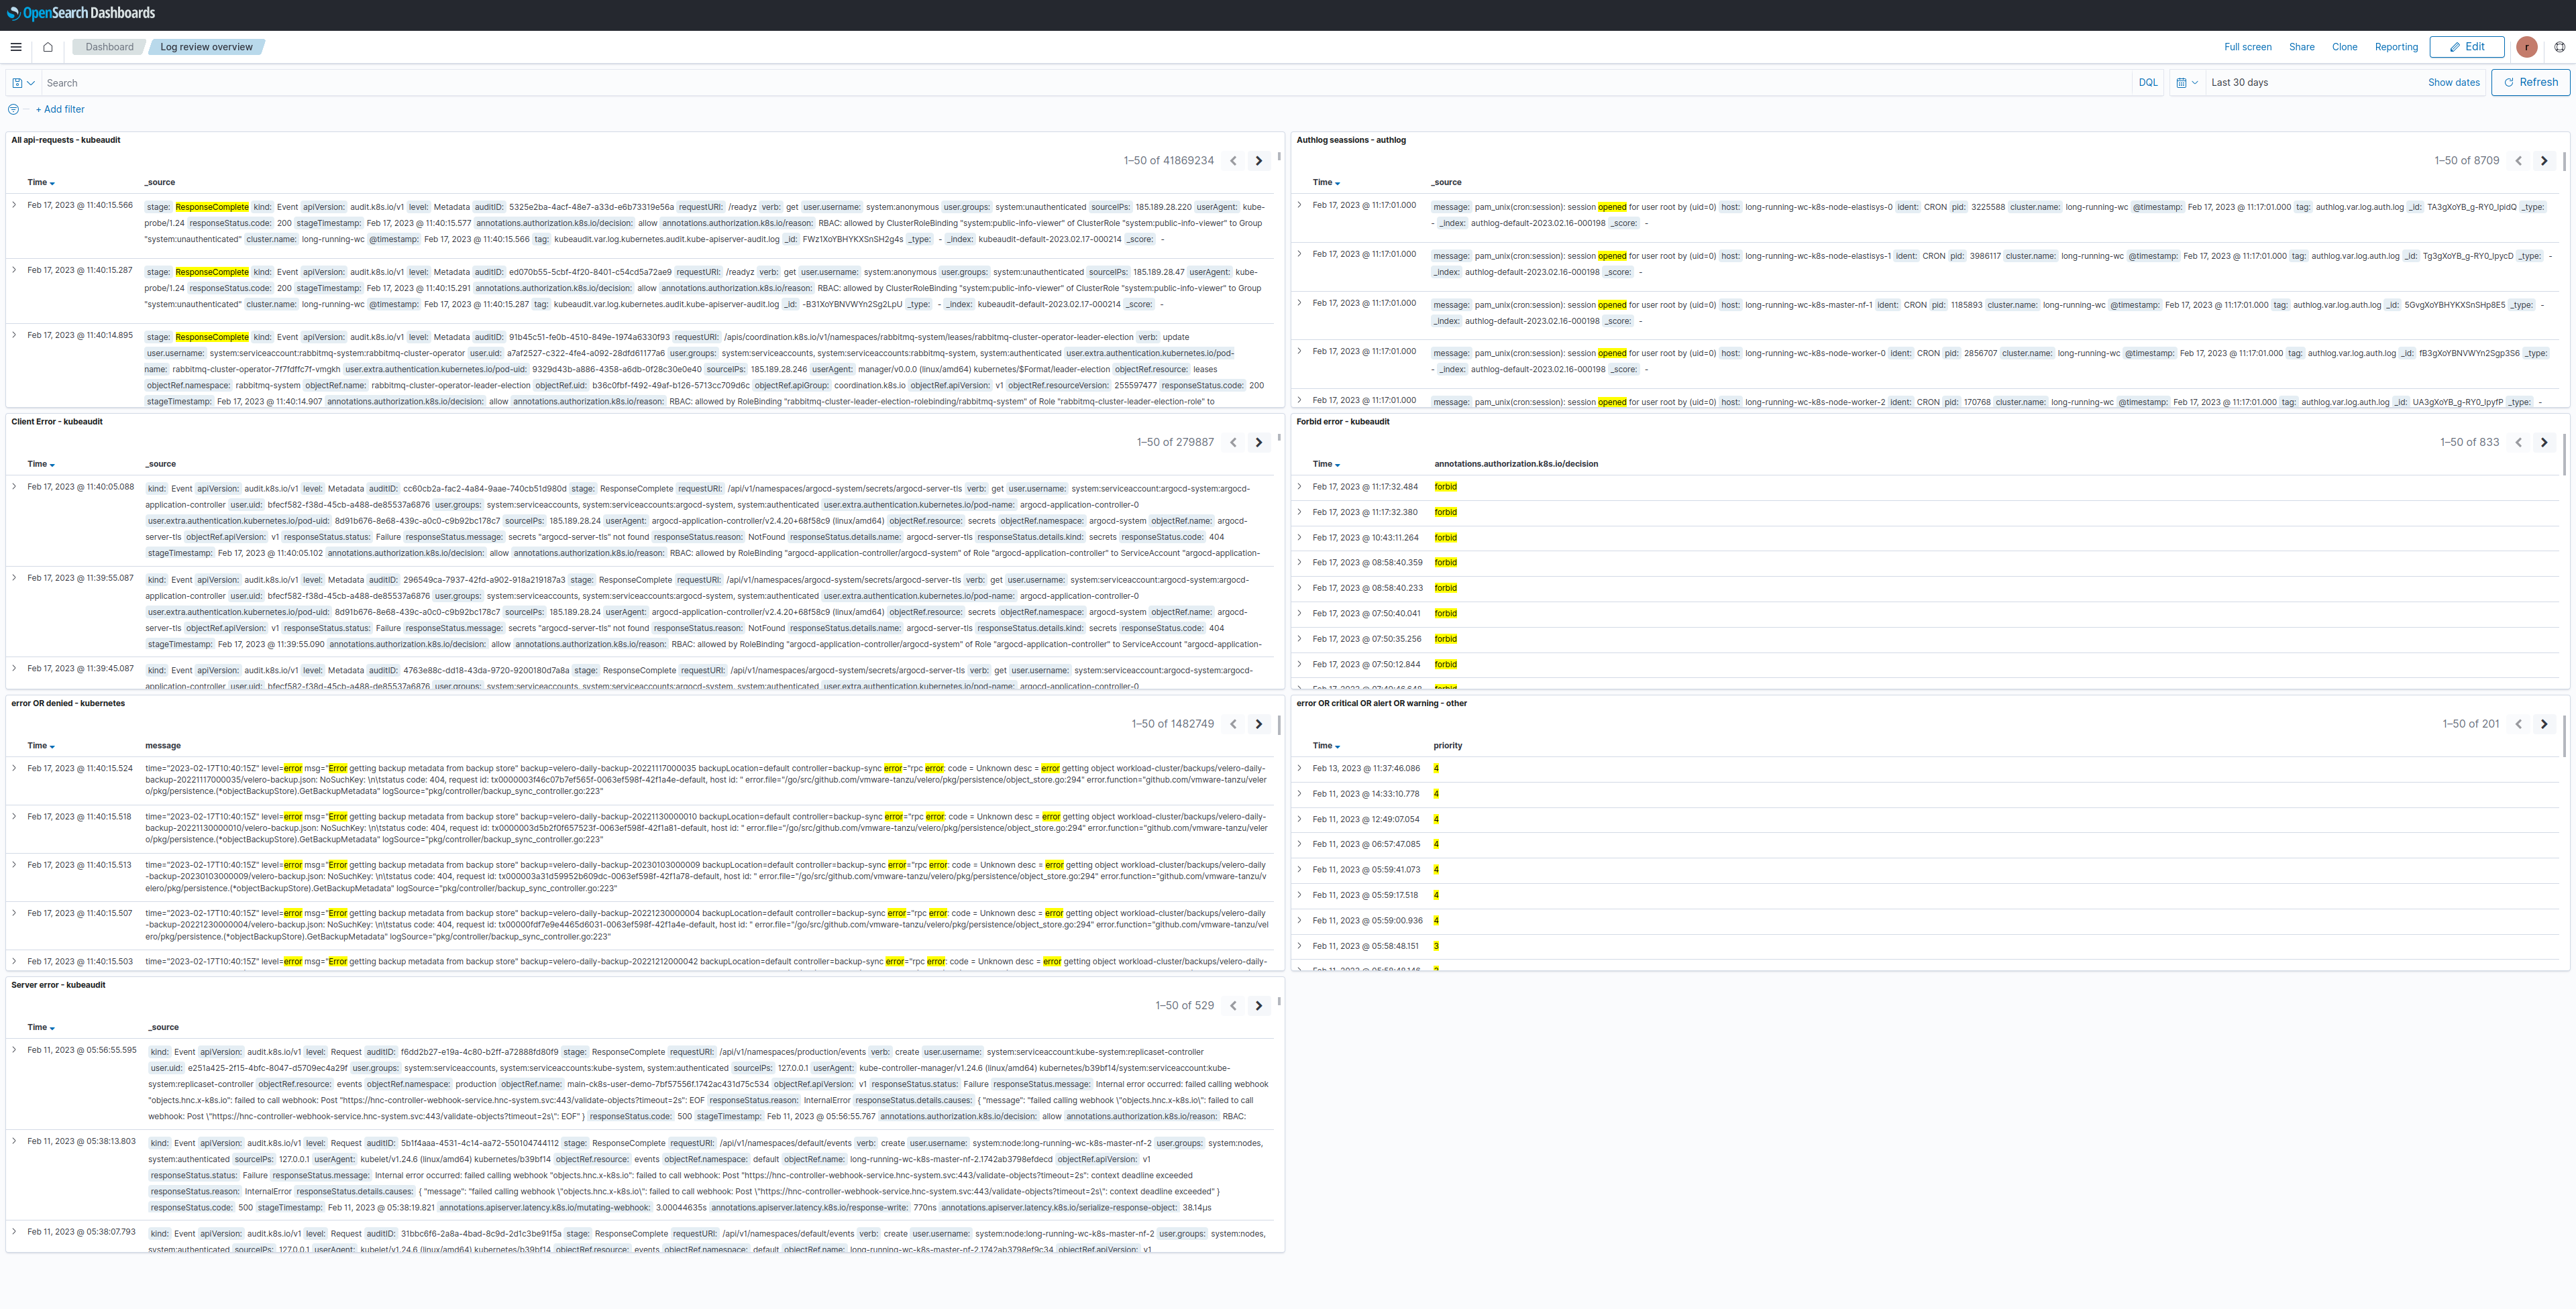Image resolution: width=2576 pixels, height=1309 pixels.
Task: Expand Forbid error row 11:17:32.484
Action: click(x=1299, y=487)
